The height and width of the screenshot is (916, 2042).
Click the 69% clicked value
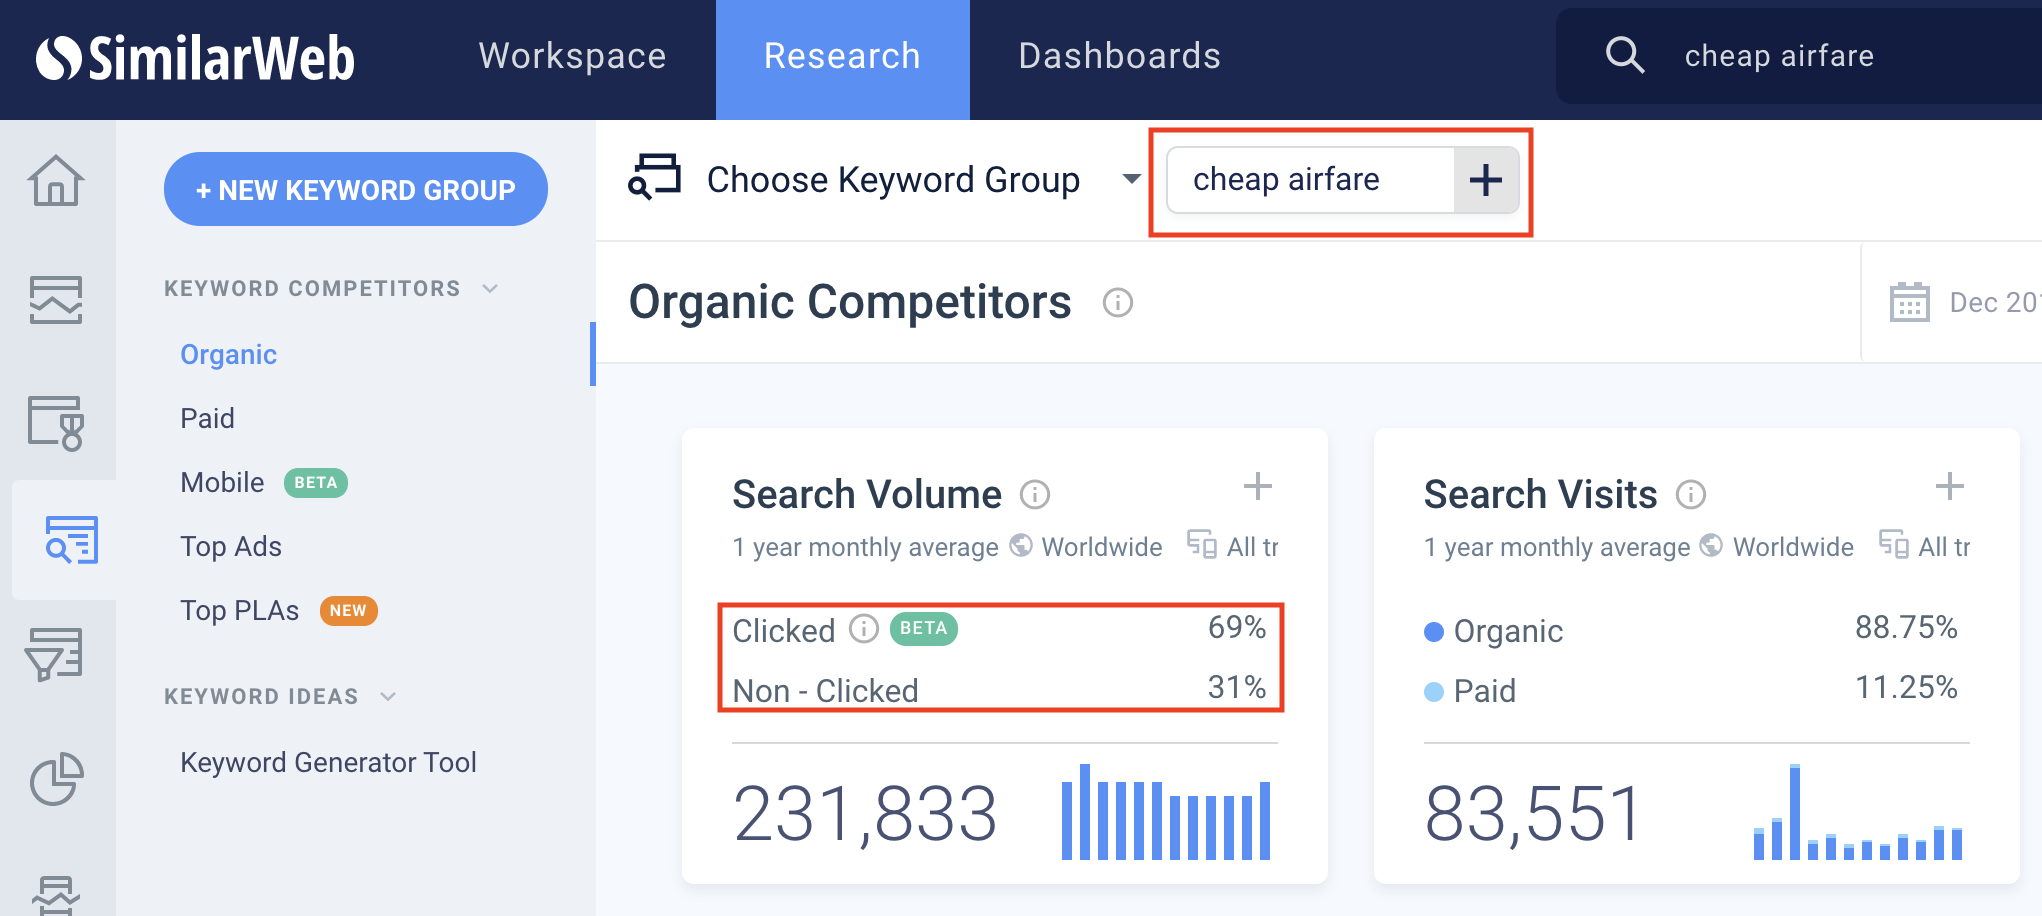(1237, 627)
